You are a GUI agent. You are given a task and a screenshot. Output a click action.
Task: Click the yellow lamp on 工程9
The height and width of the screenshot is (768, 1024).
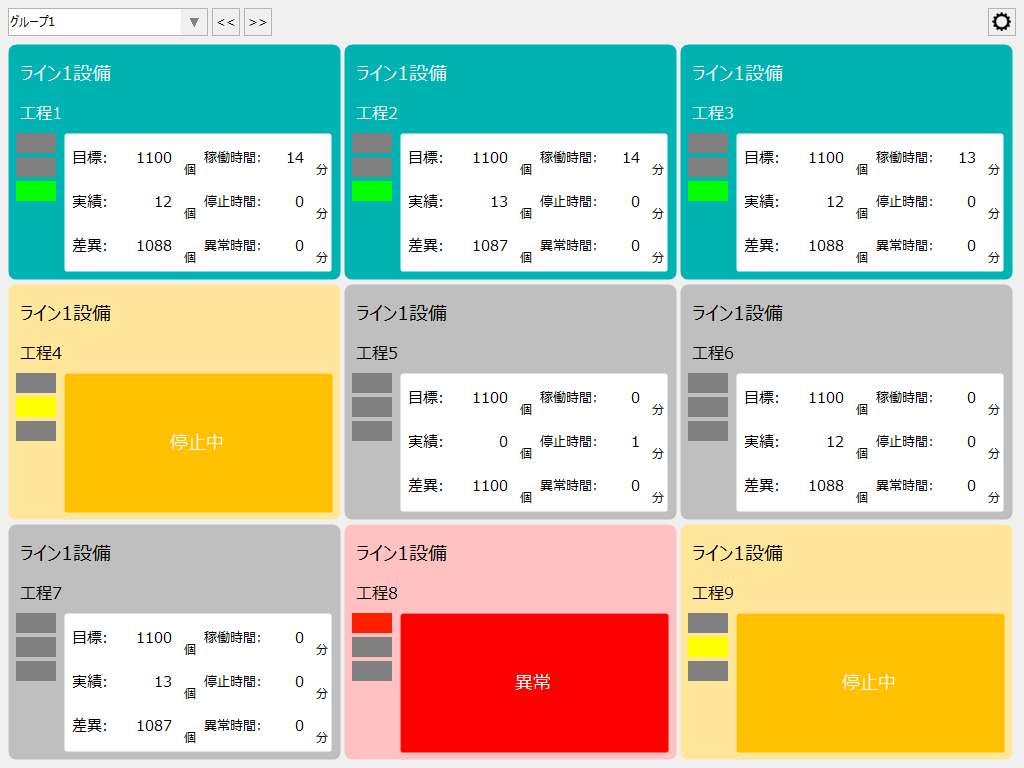pos(708,647)
